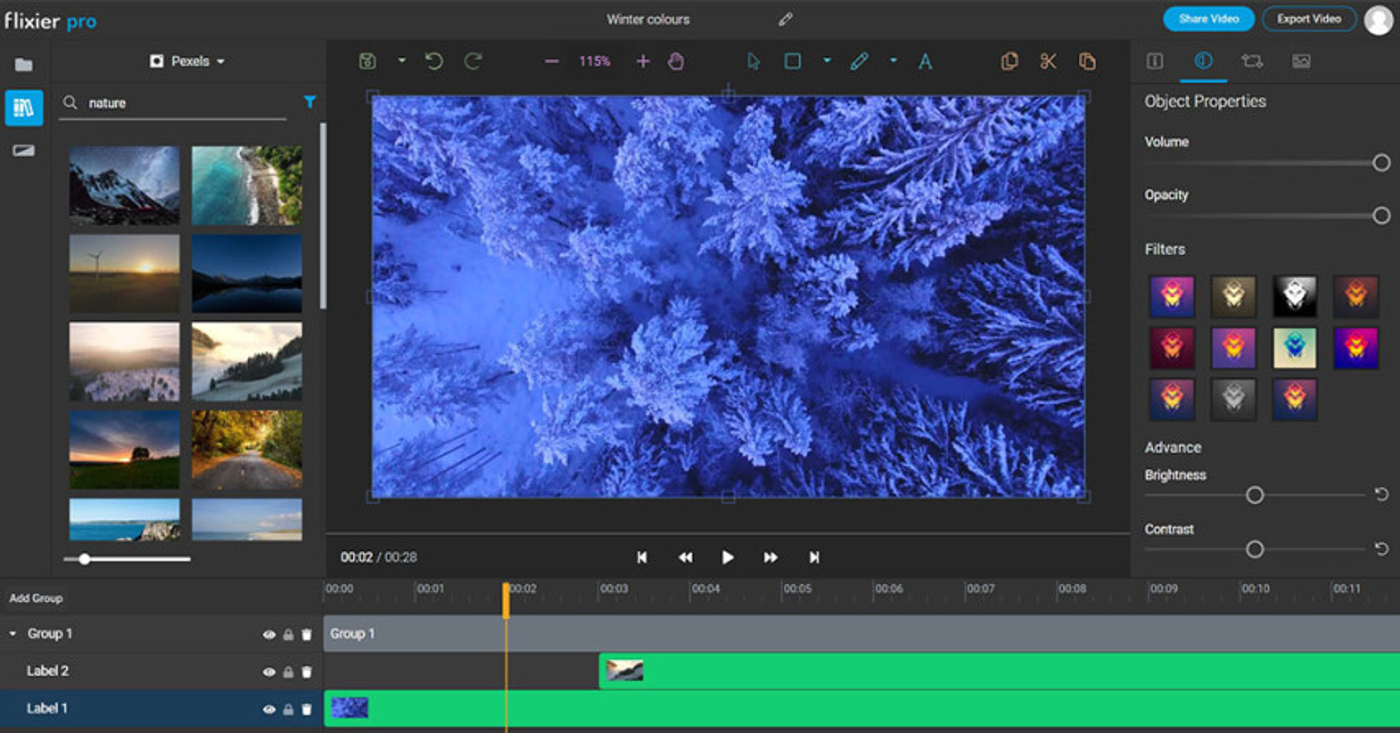The width and height of the screenshot is (1400, 733).
Task: Open the Flixier media library sidebar icon
Action: point(22,108)
